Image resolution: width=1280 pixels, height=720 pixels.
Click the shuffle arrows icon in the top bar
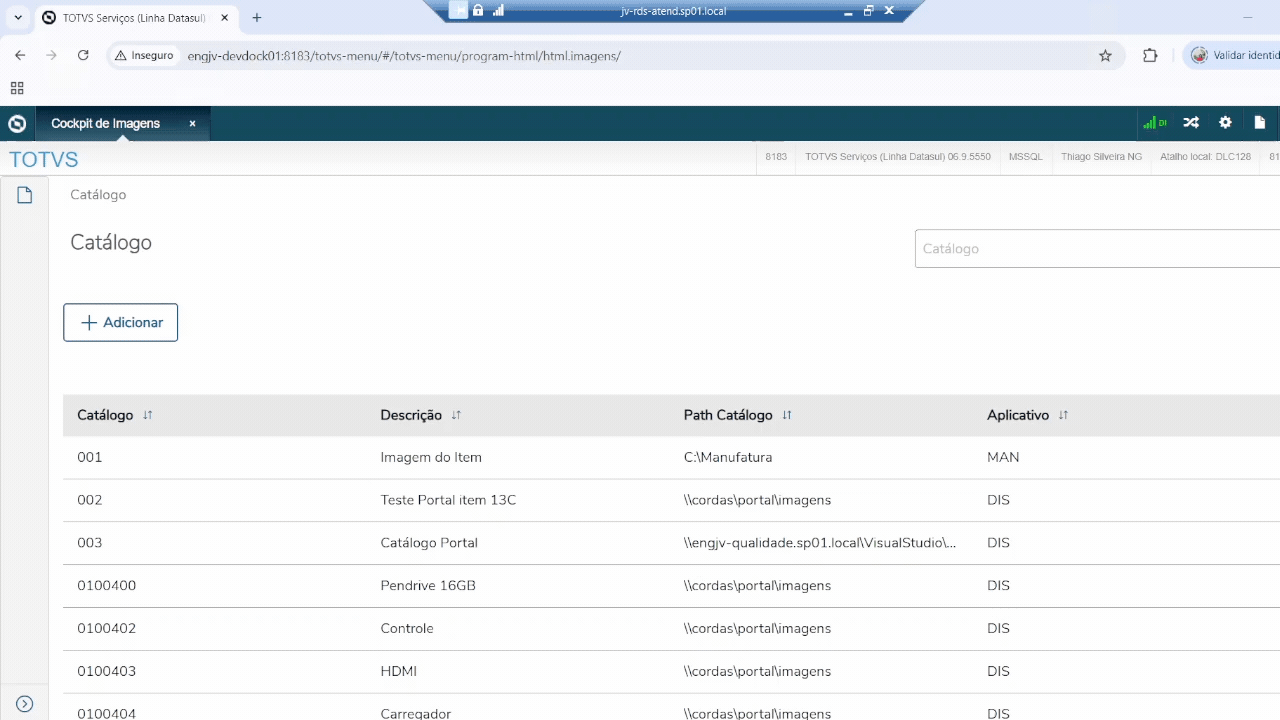click(x=1191, y=123)
